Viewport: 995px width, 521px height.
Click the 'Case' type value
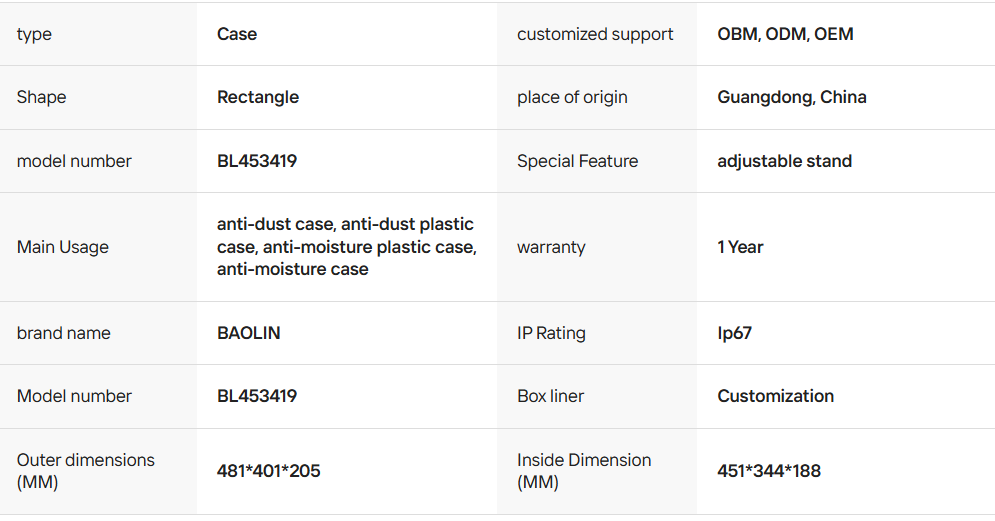[x=237, y=34]
